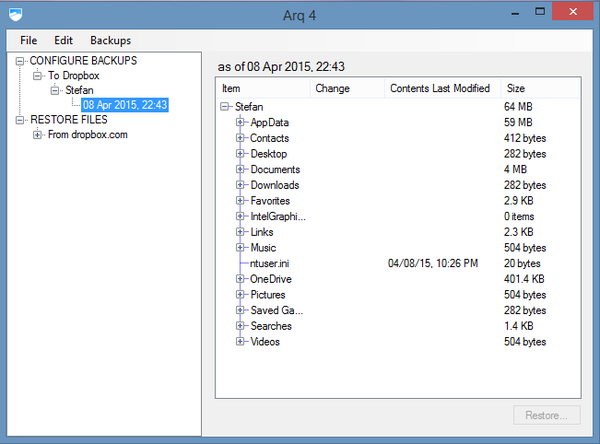Expand the Favorites folder

click(x=240, y=201)
